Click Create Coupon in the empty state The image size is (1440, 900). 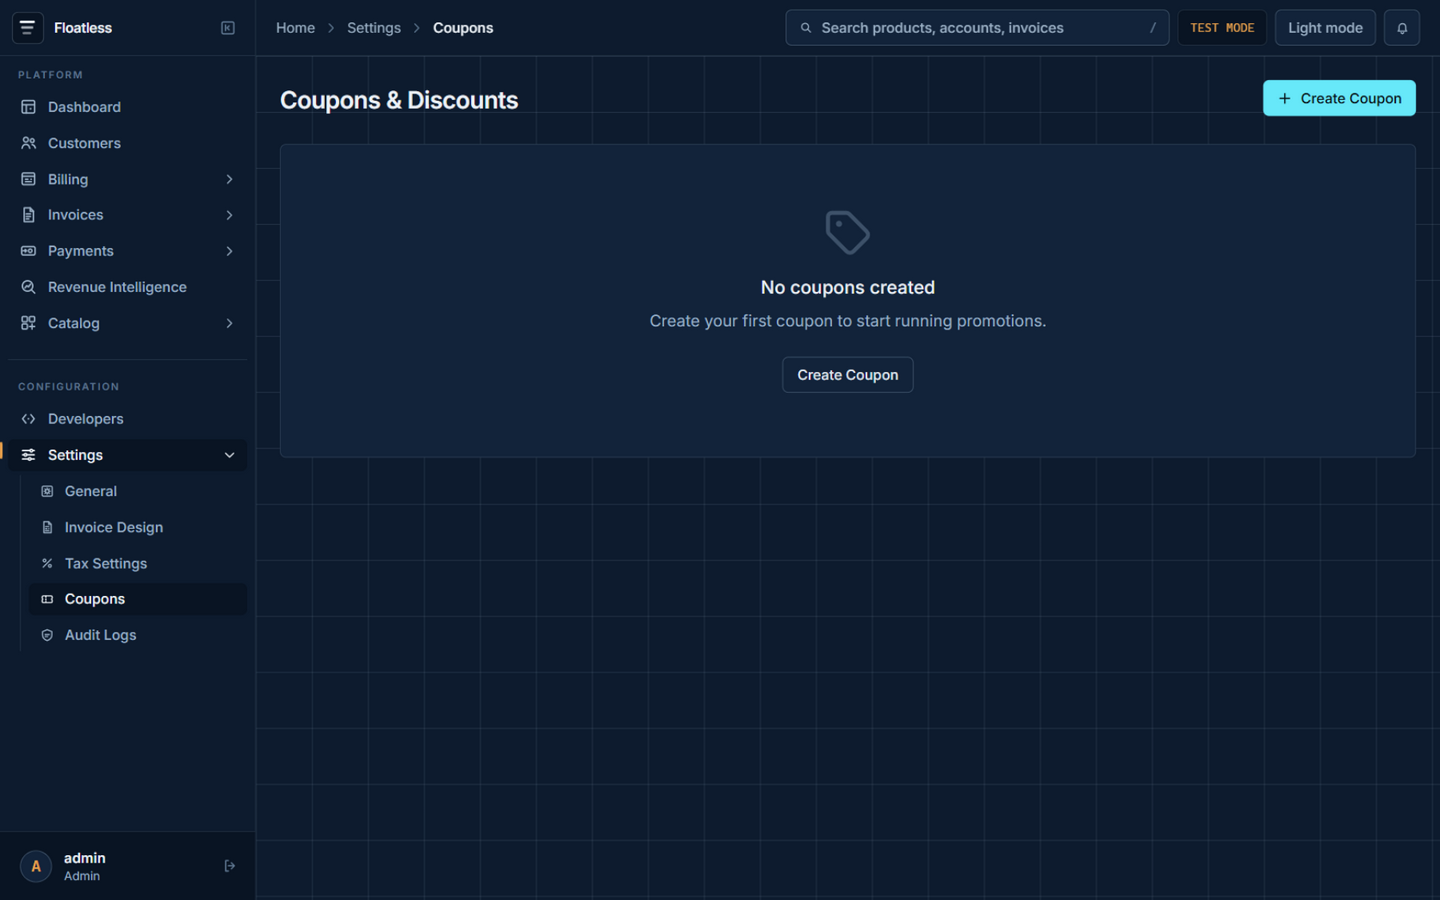[x=847, y=375]
